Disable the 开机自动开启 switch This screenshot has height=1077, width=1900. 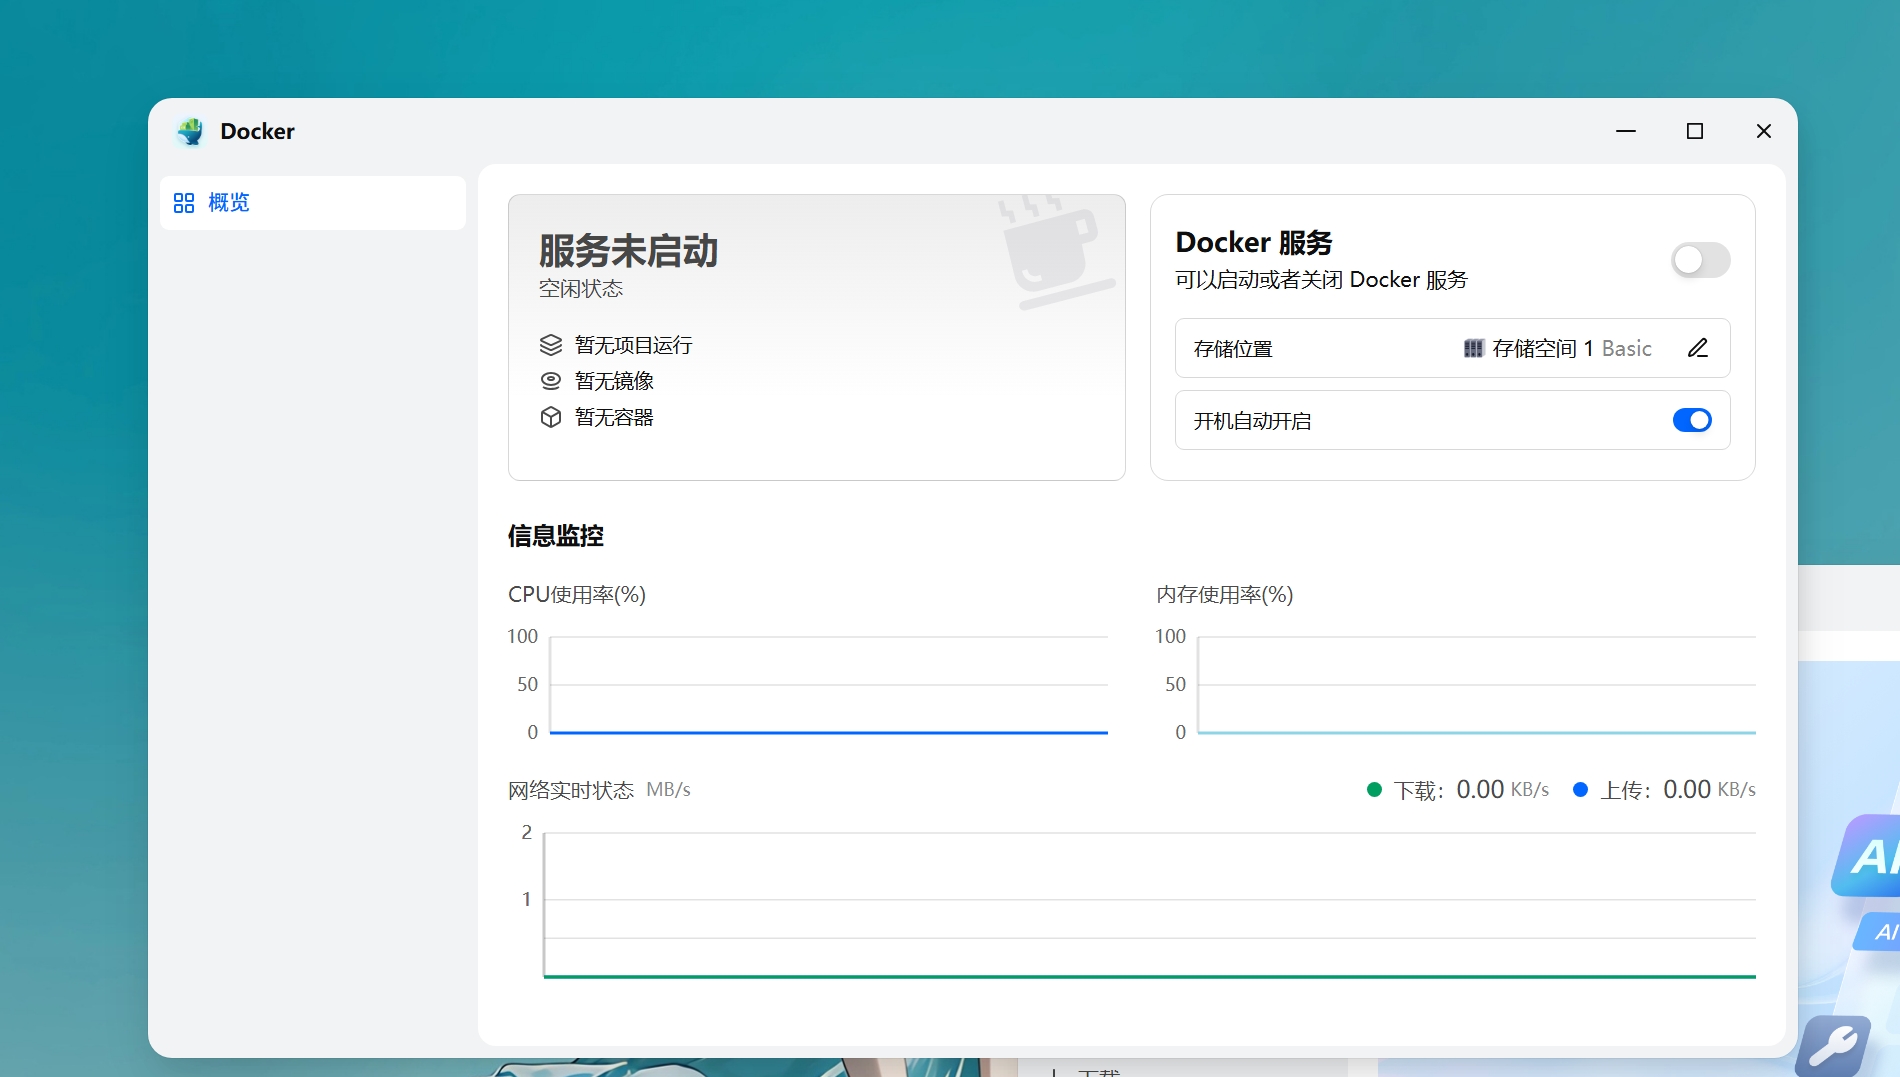(x=1692, y=420)
